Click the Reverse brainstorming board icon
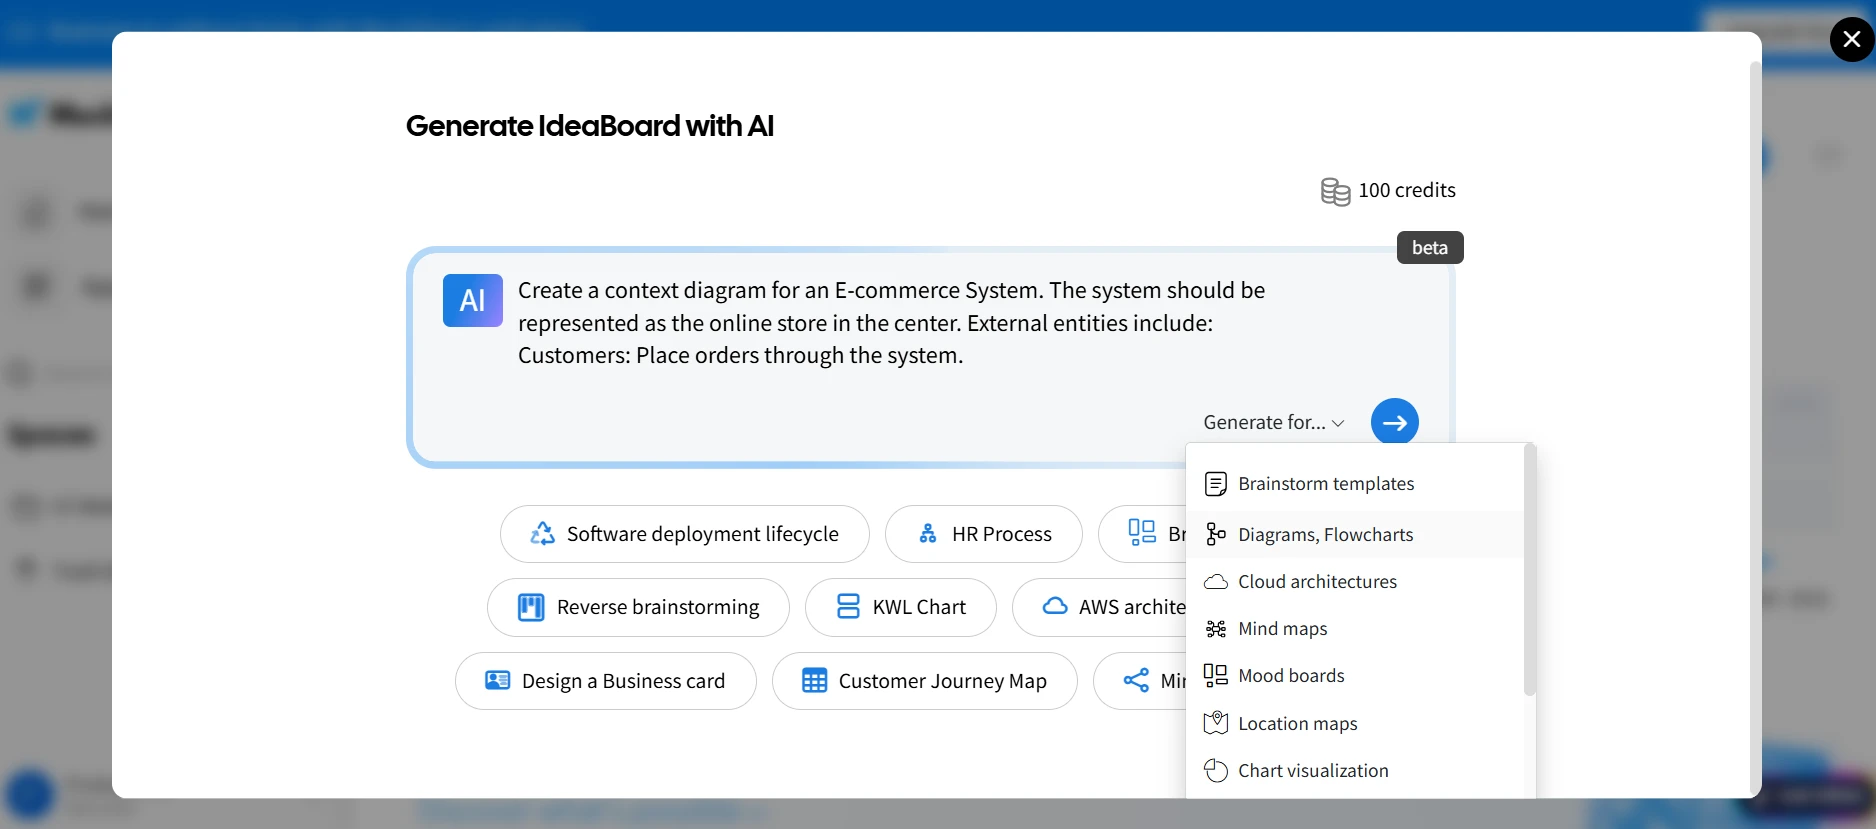 [531, 608]
